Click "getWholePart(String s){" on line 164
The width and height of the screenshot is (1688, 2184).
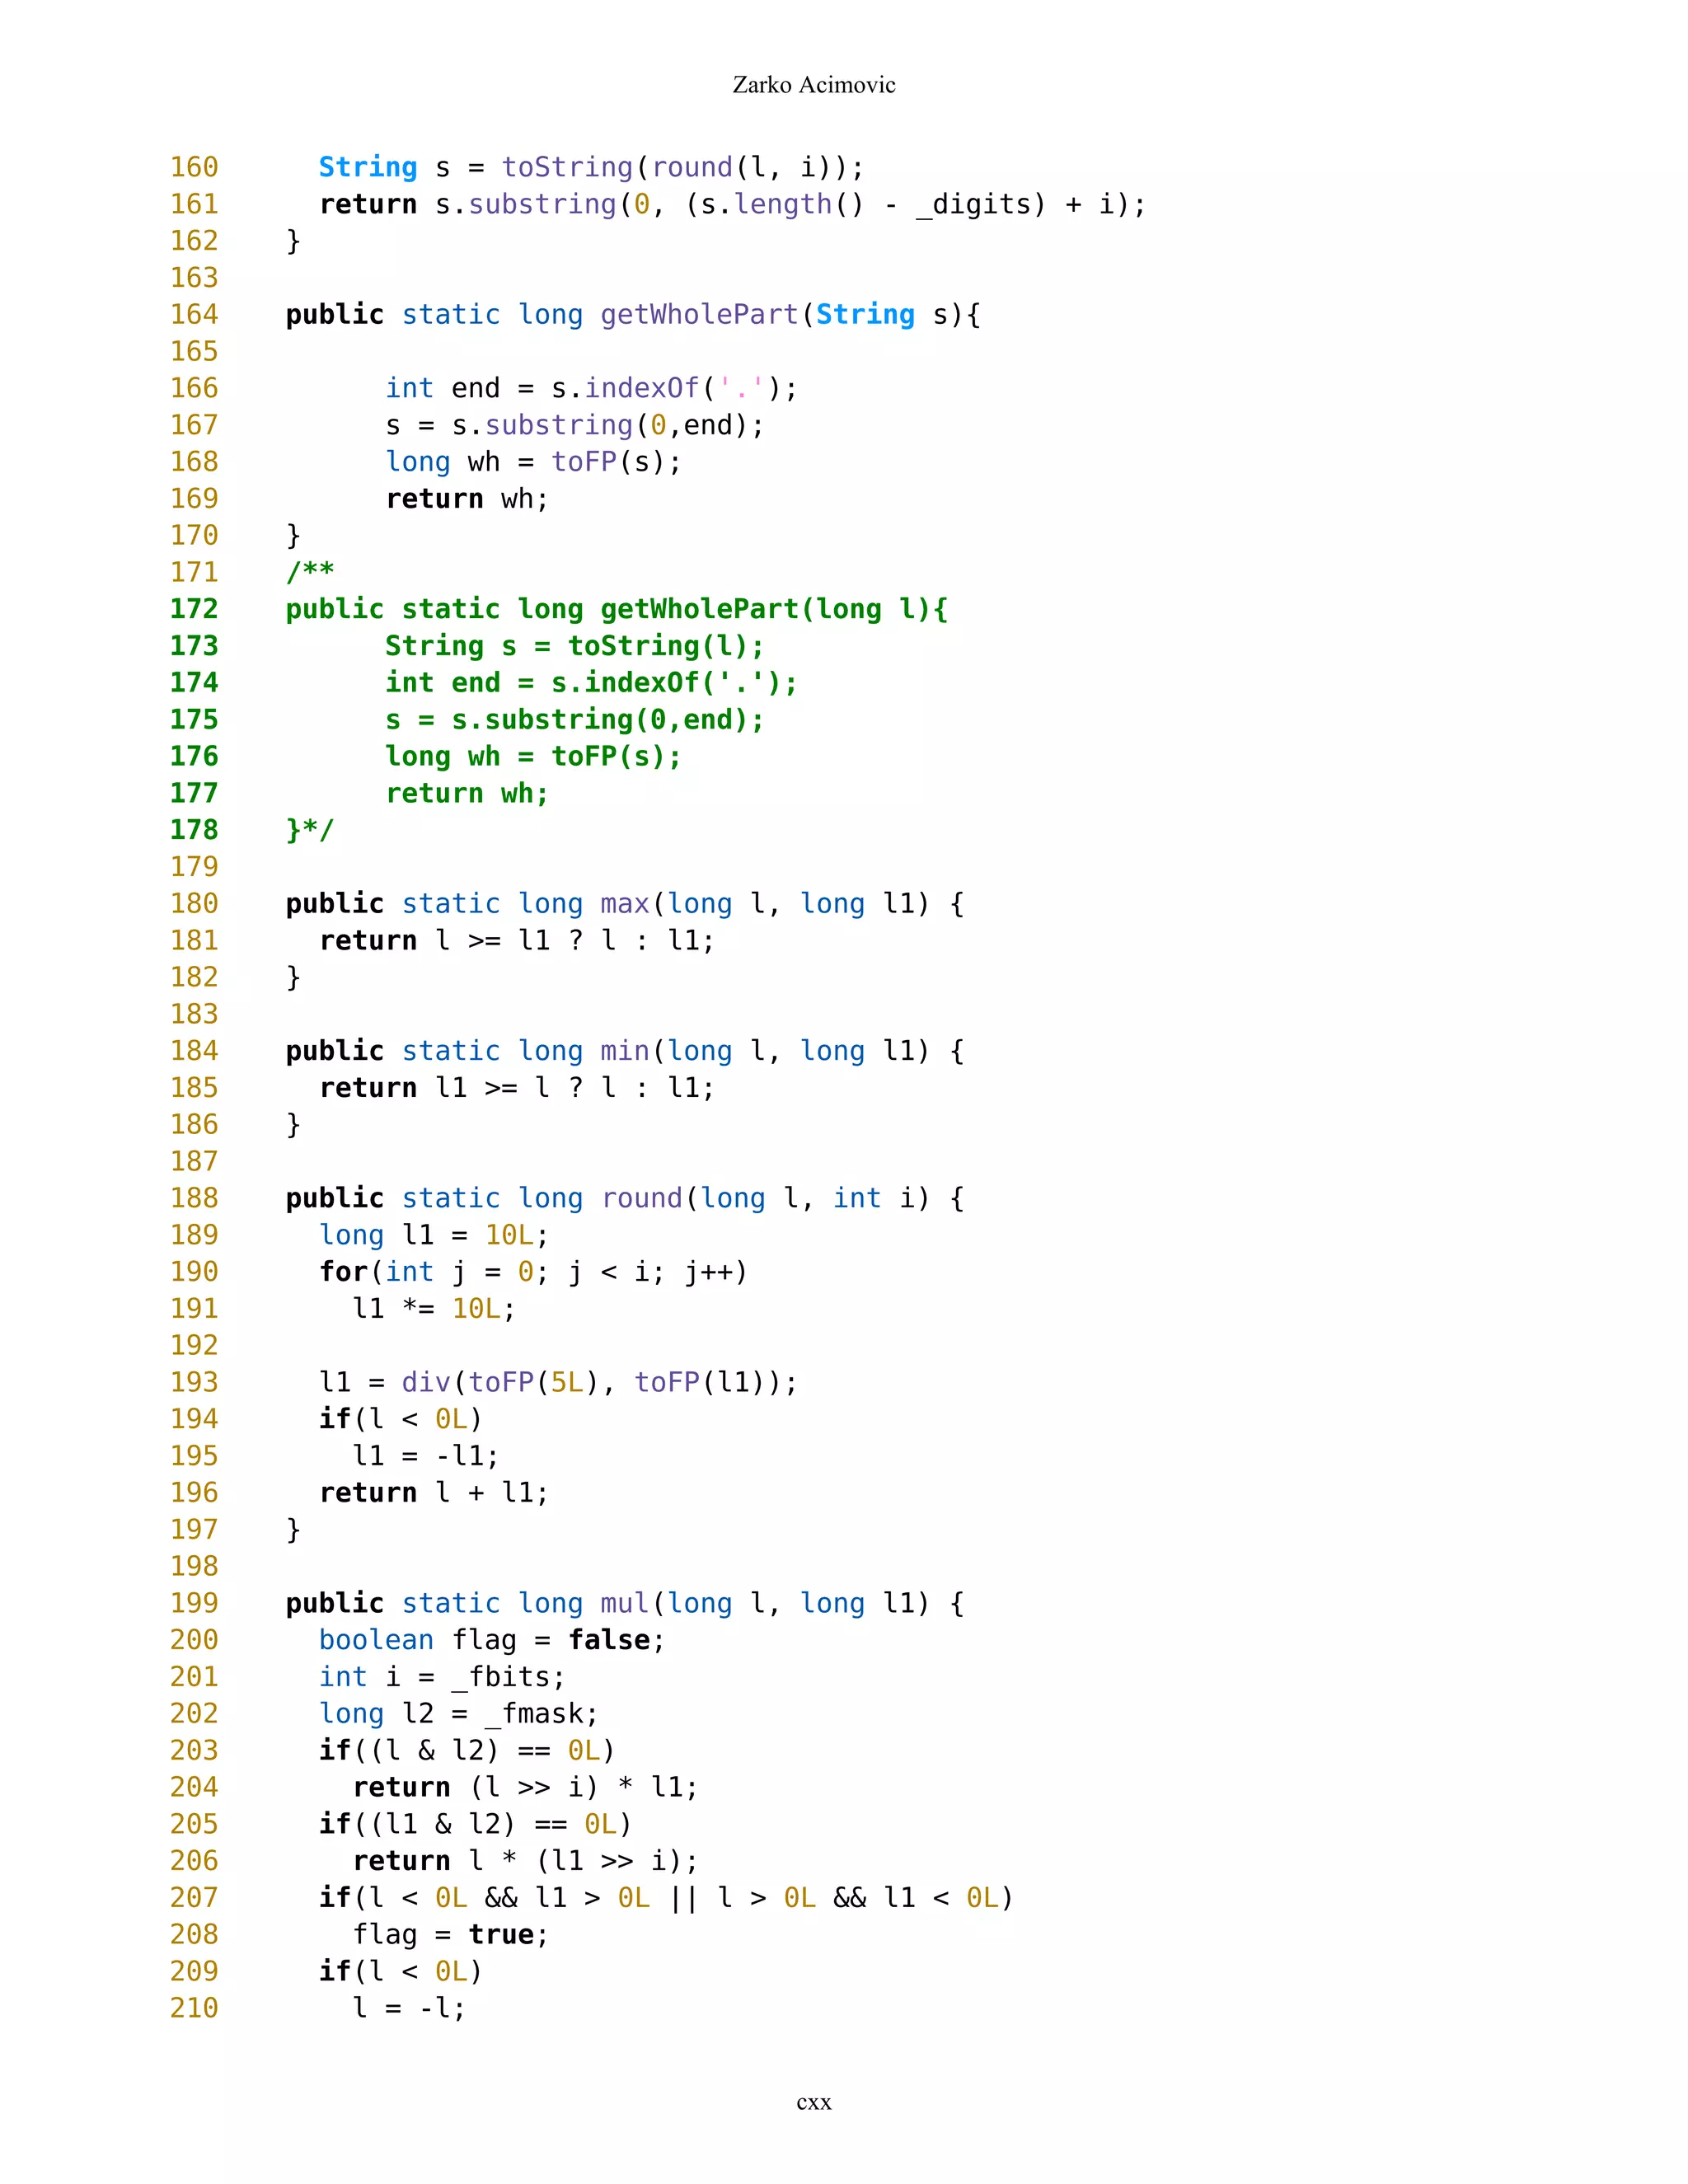click(791, 314)
